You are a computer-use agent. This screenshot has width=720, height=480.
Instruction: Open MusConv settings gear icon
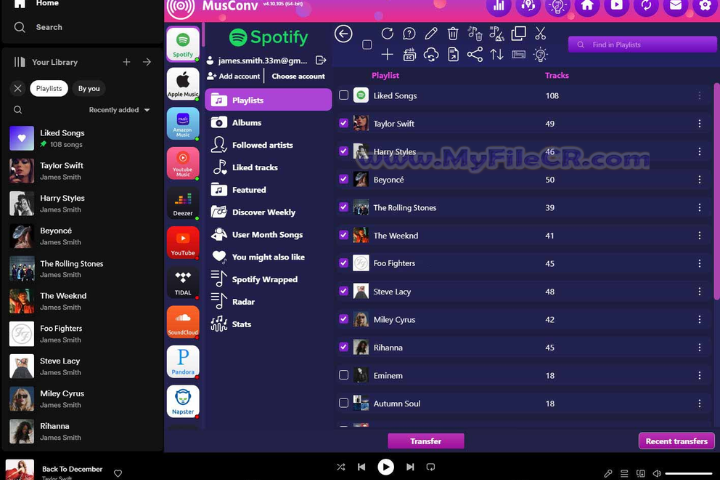(705, 6)
